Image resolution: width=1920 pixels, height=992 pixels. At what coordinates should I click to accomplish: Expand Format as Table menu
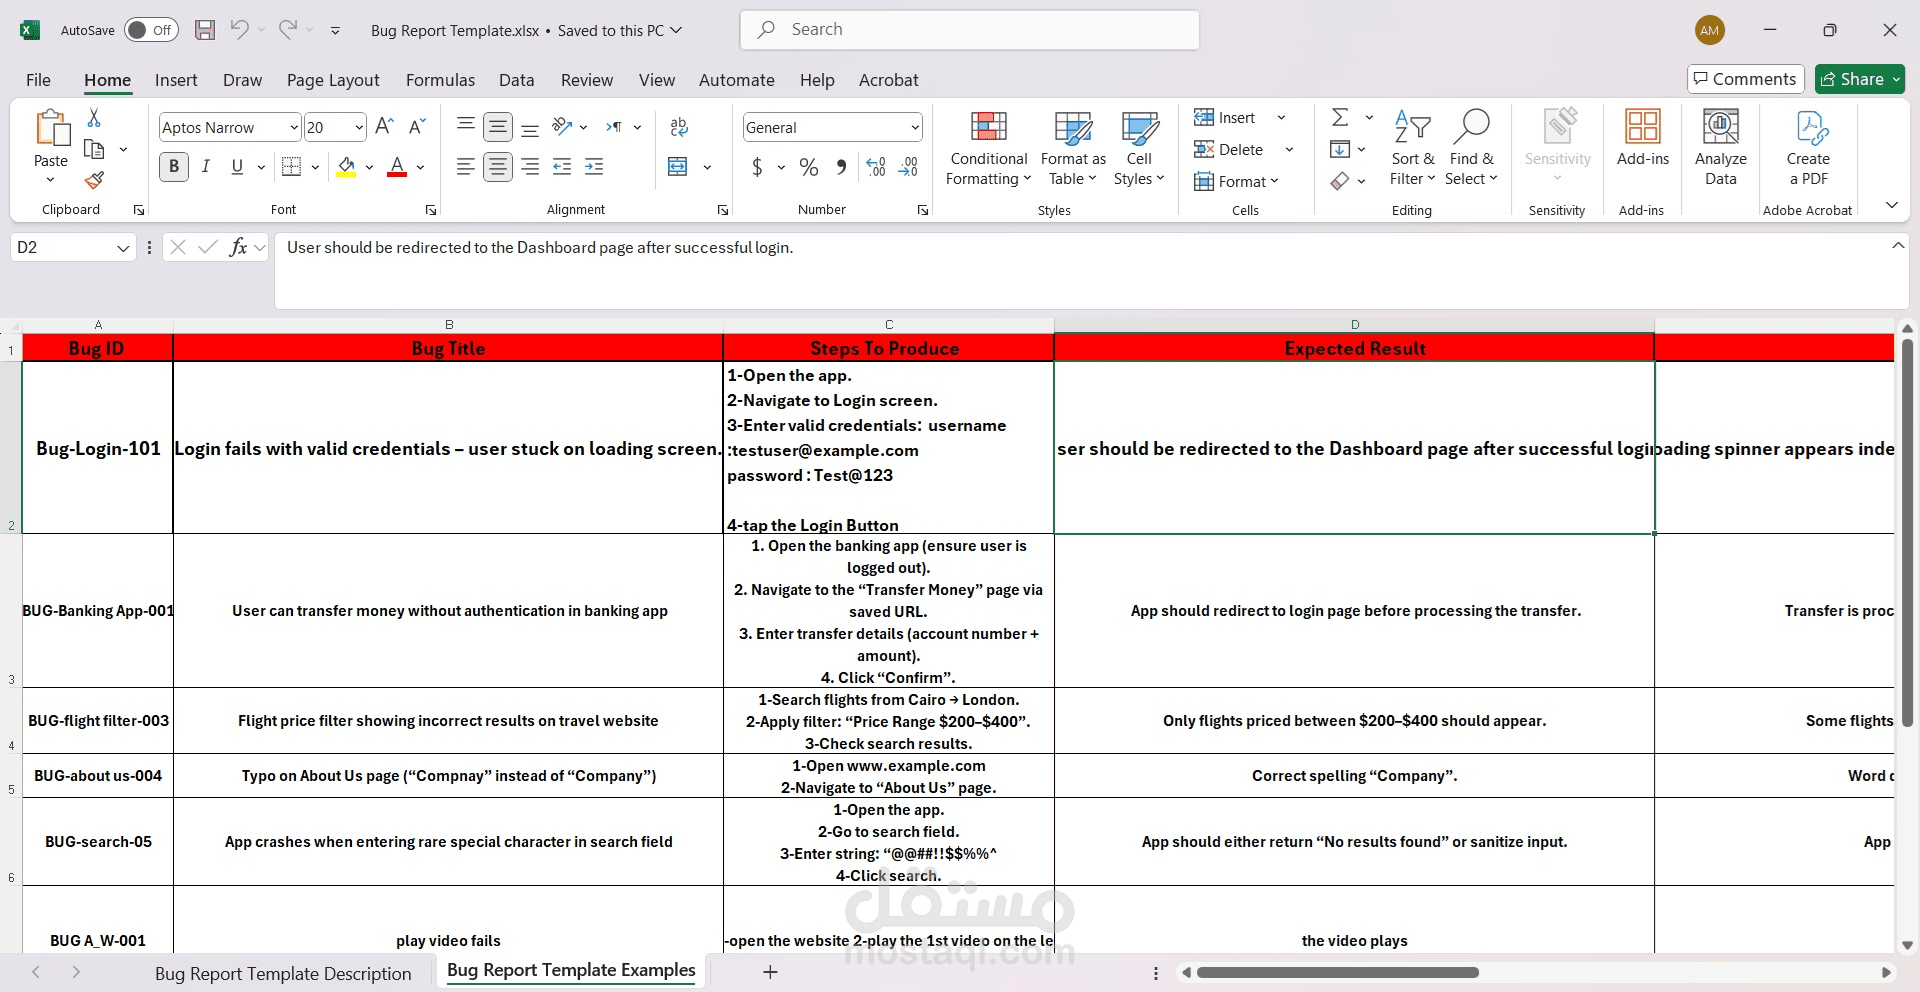1073,148
